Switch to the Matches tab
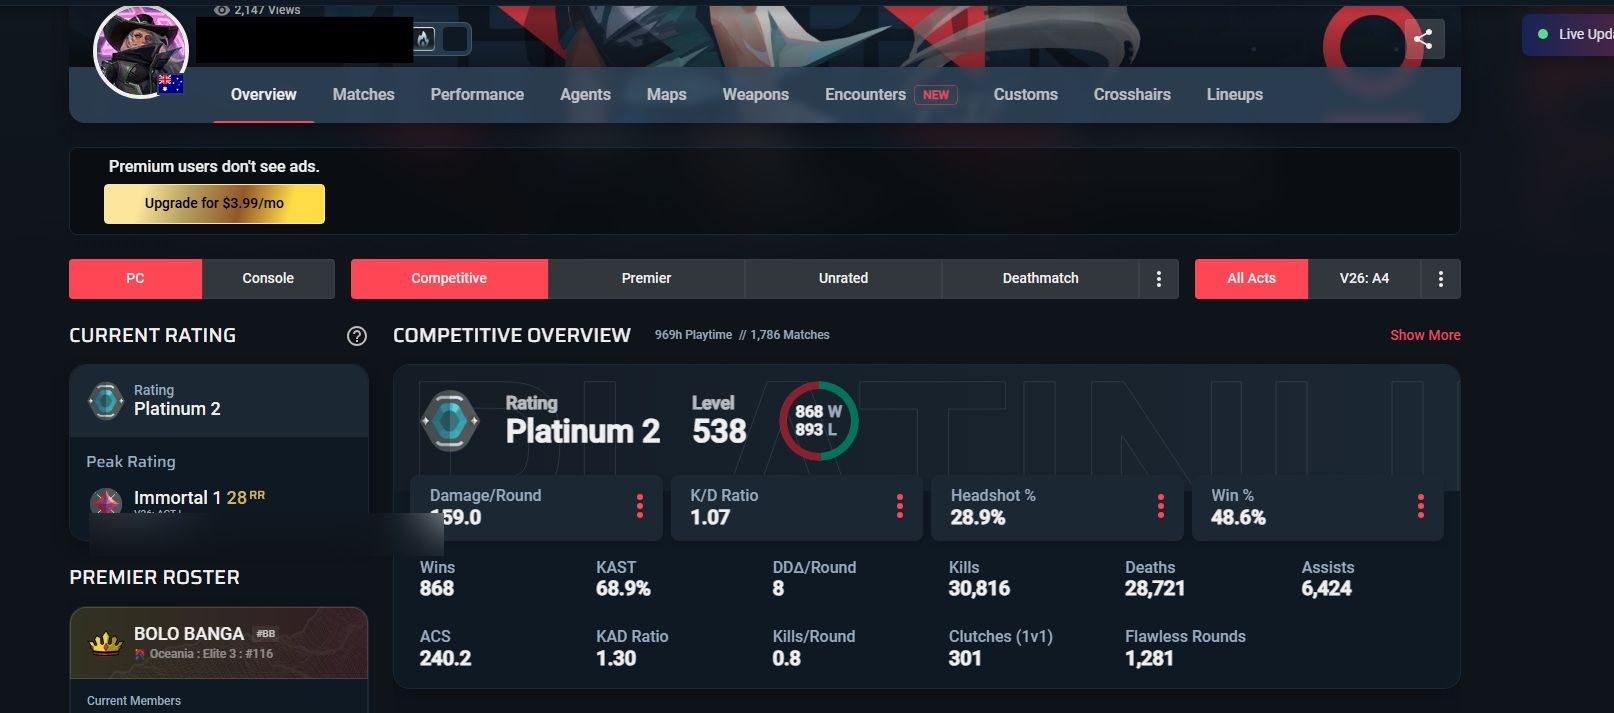Image resolution: width=1614 pixels, height=713 pixels. [363, 95]
